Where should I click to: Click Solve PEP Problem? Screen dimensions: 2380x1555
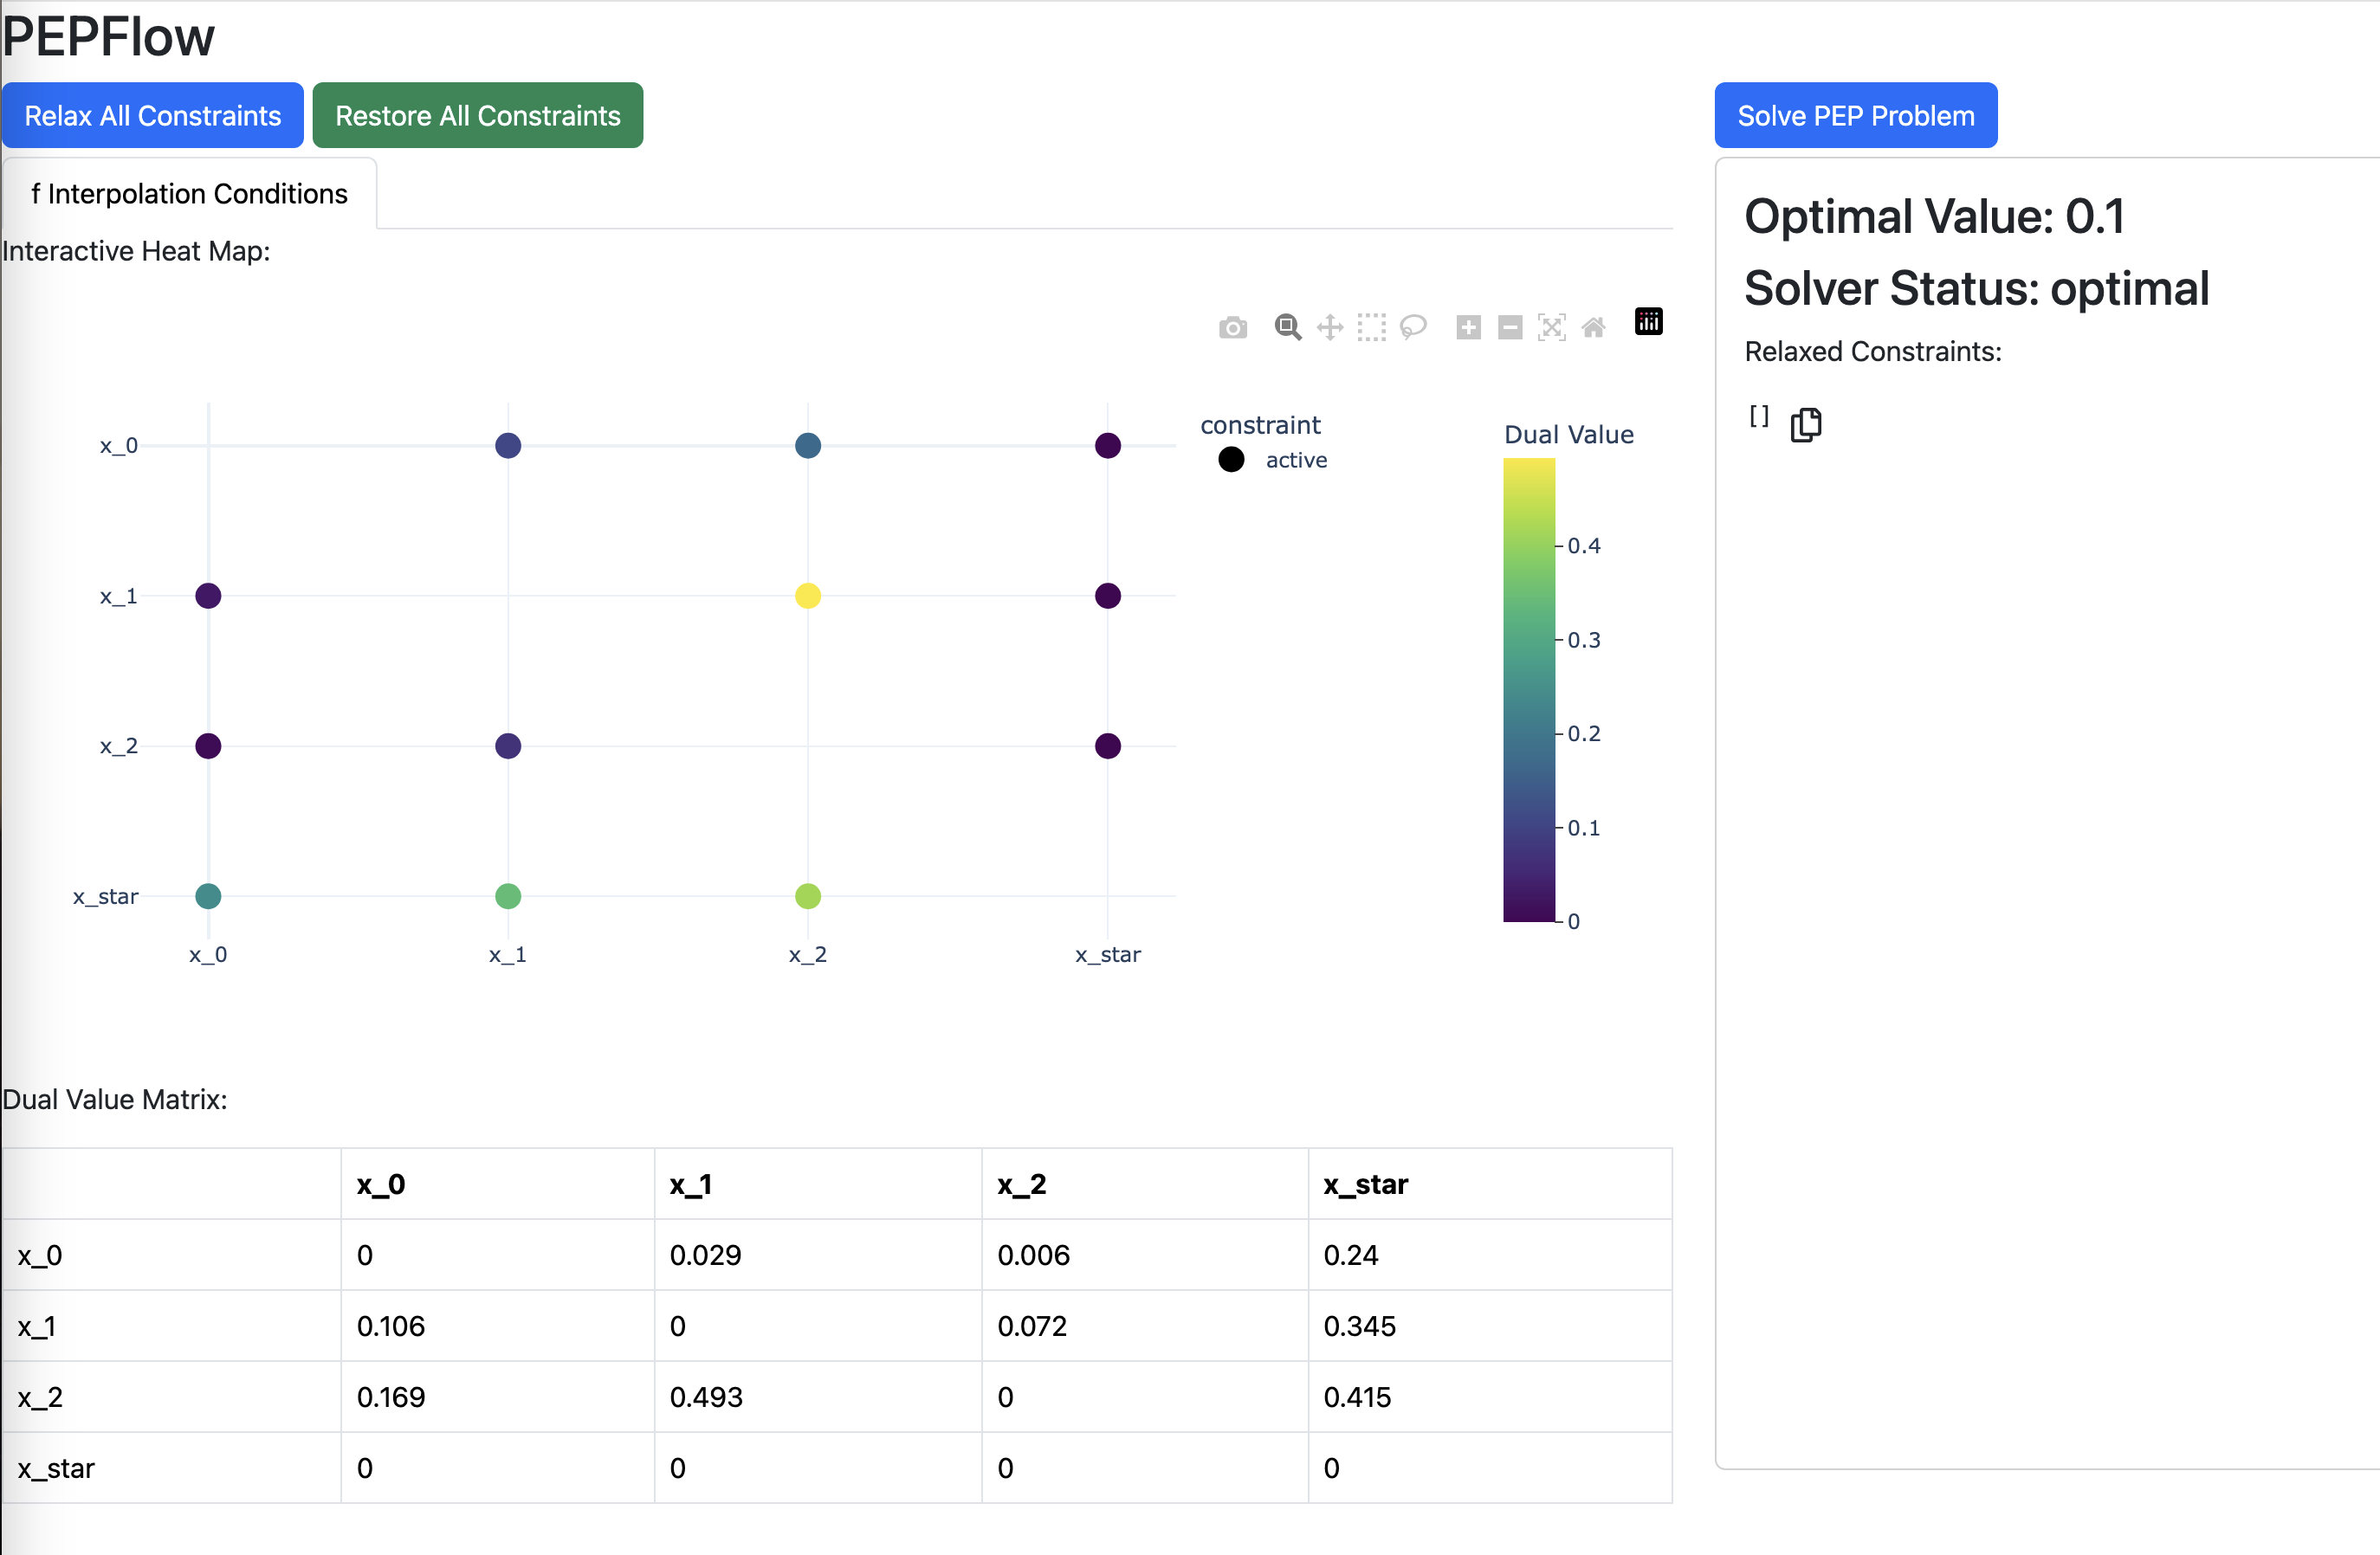1855,114
